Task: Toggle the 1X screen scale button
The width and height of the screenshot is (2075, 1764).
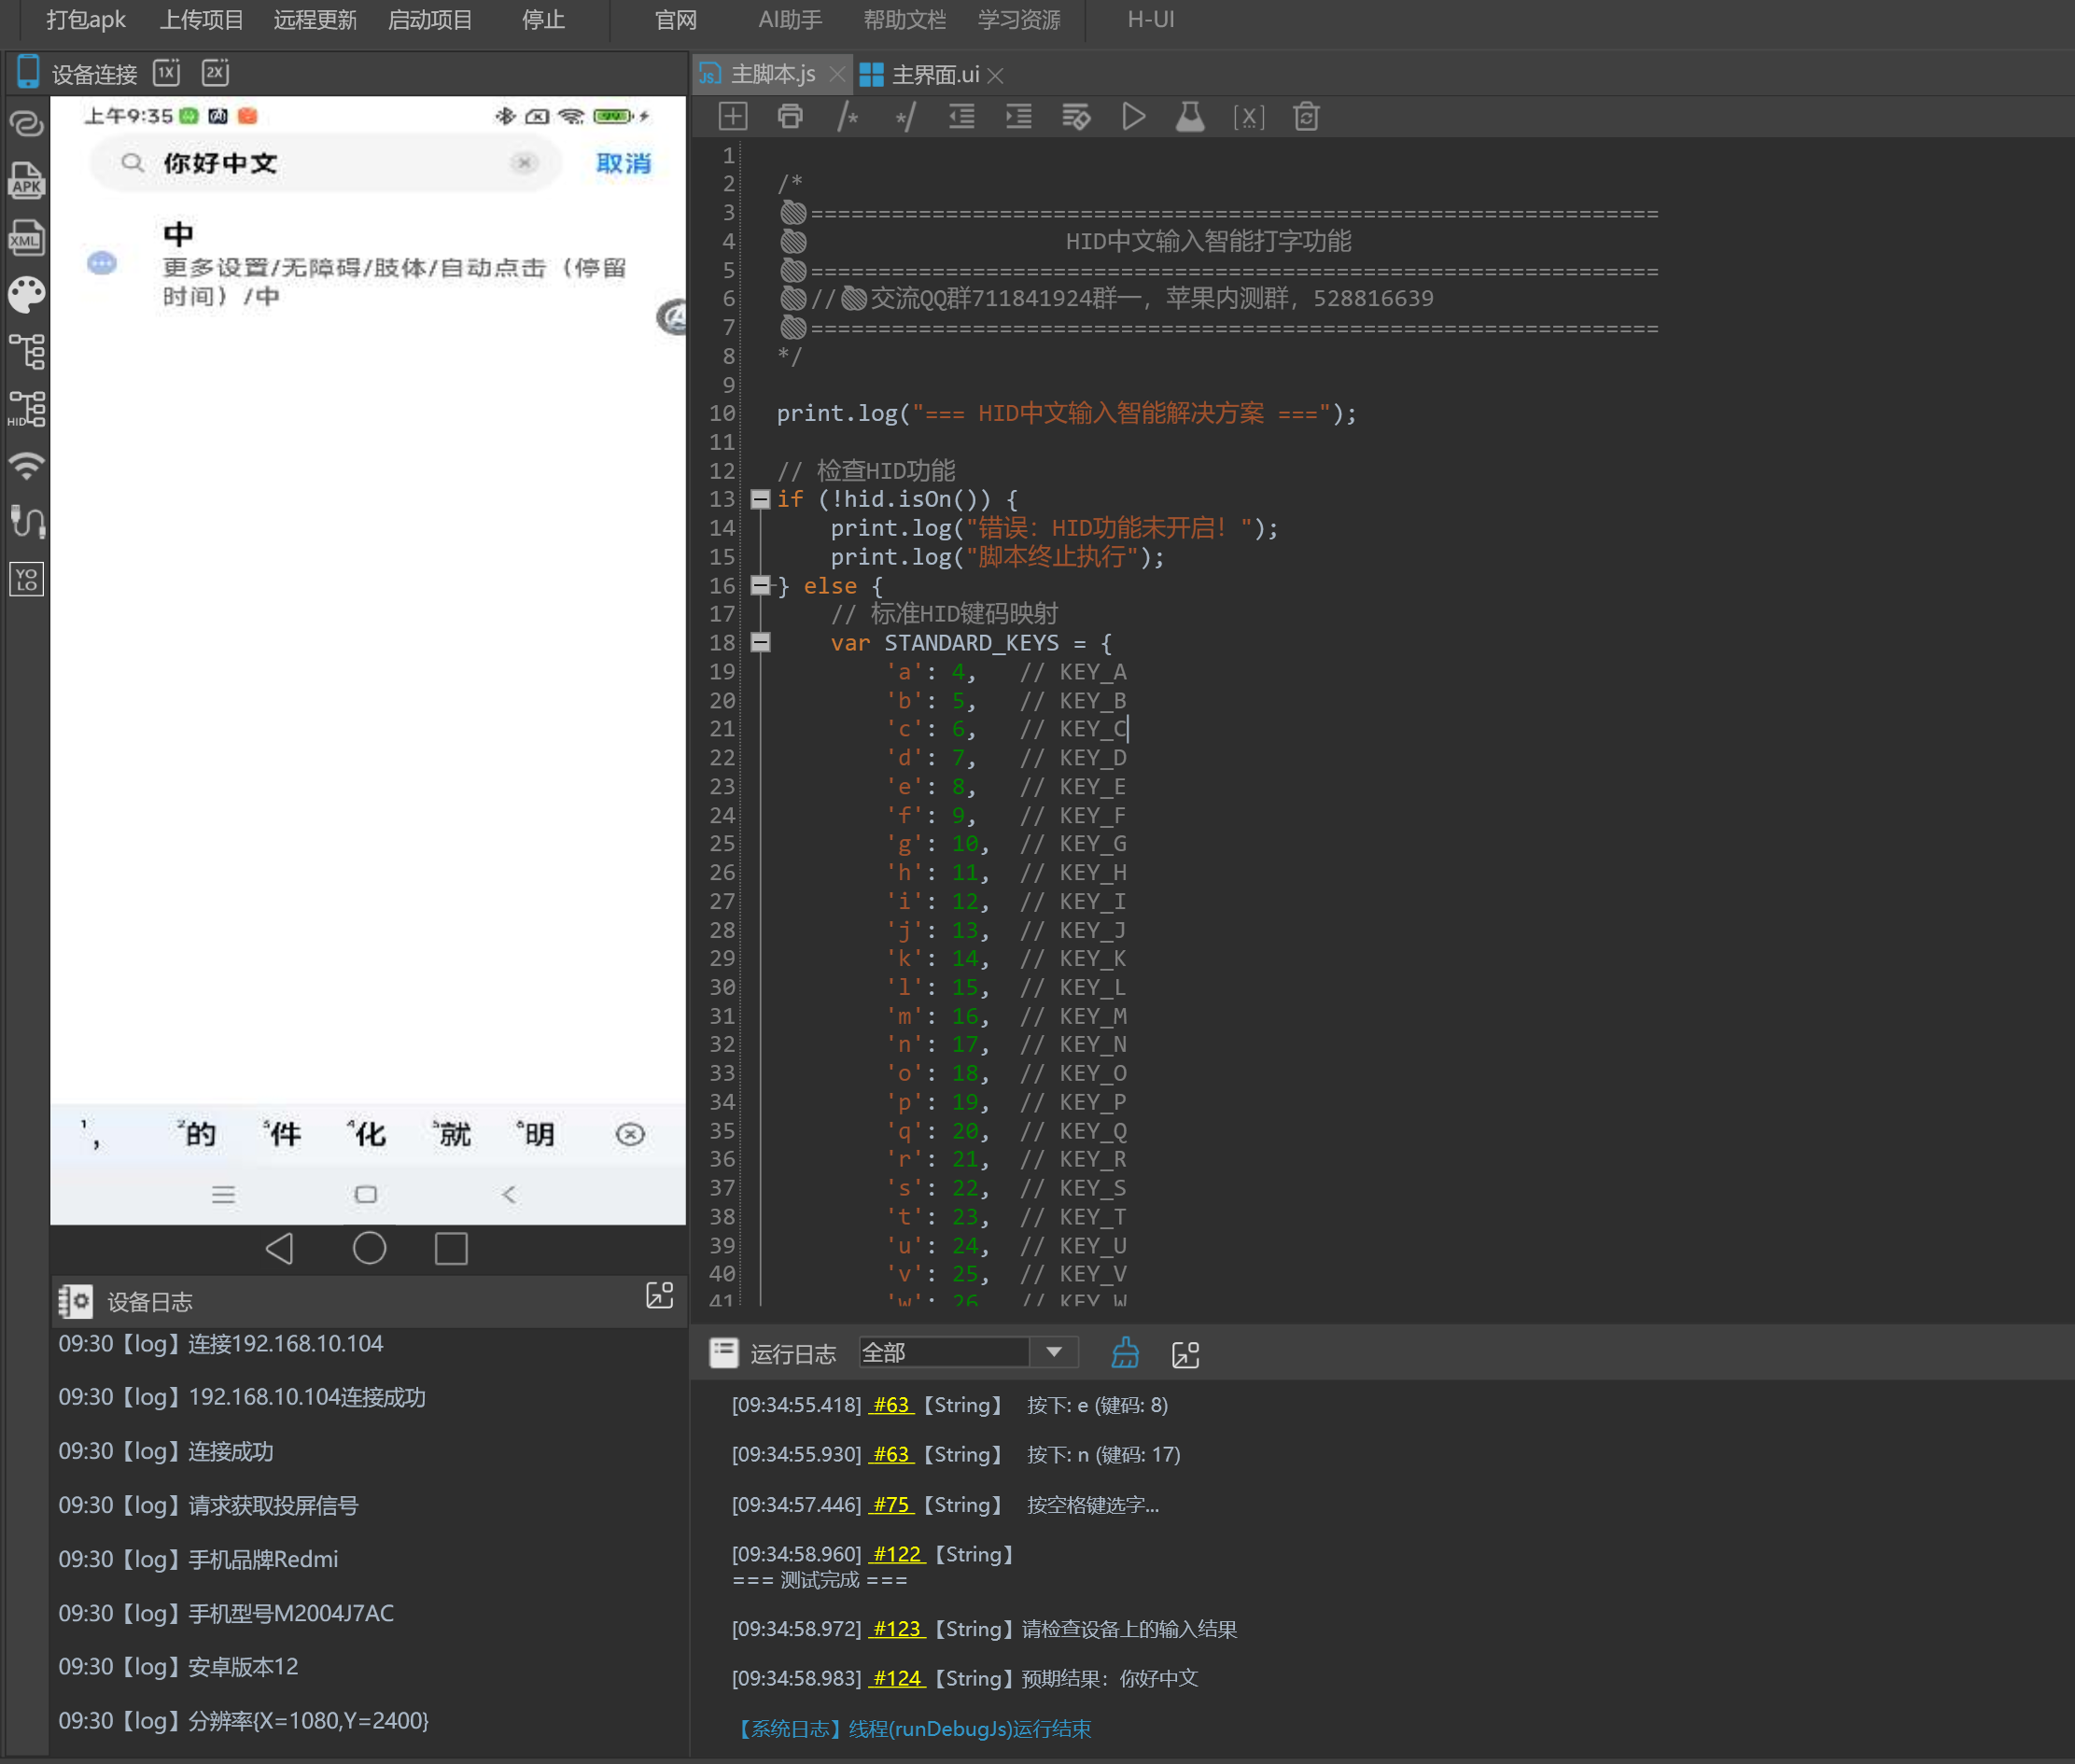Action: click(166, 73)
